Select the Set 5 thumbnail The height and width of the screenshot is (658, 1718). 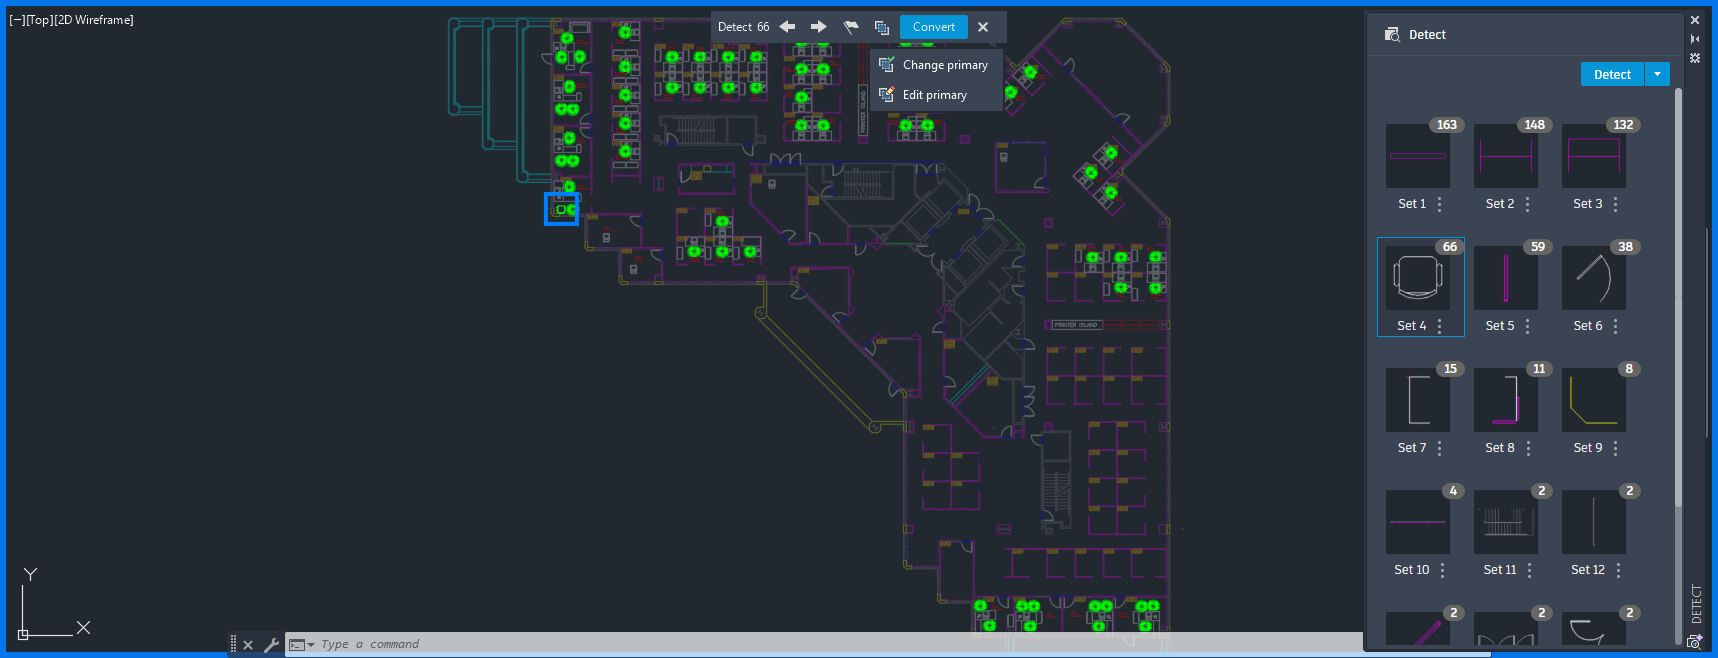click(1506, 278)
